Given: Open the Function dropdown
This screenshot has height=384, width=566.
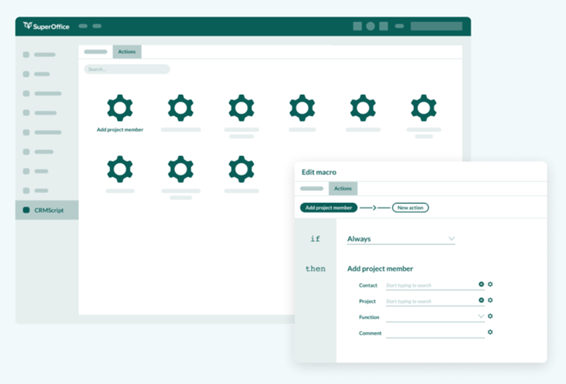Looking at the screenshot, I should click(435, 317).
